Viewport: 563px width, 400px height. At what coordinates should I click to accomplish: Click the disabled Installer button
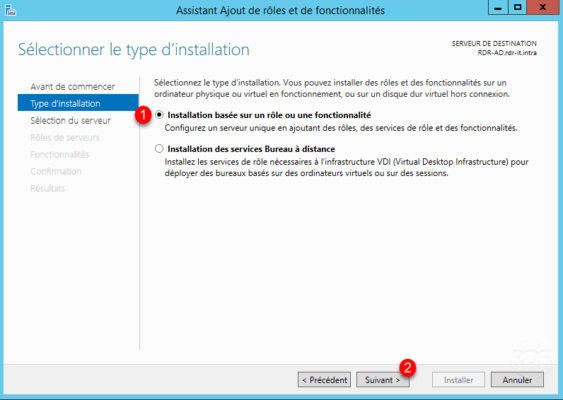coord(459,380)
